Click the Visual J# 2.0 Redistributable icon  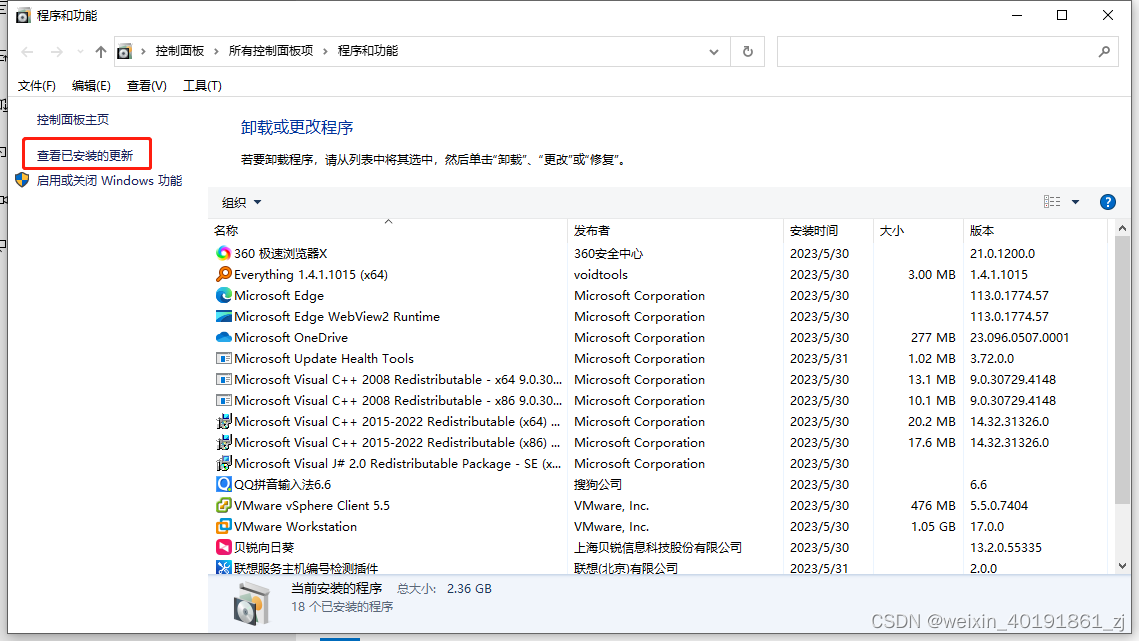[x=224, y=463]
